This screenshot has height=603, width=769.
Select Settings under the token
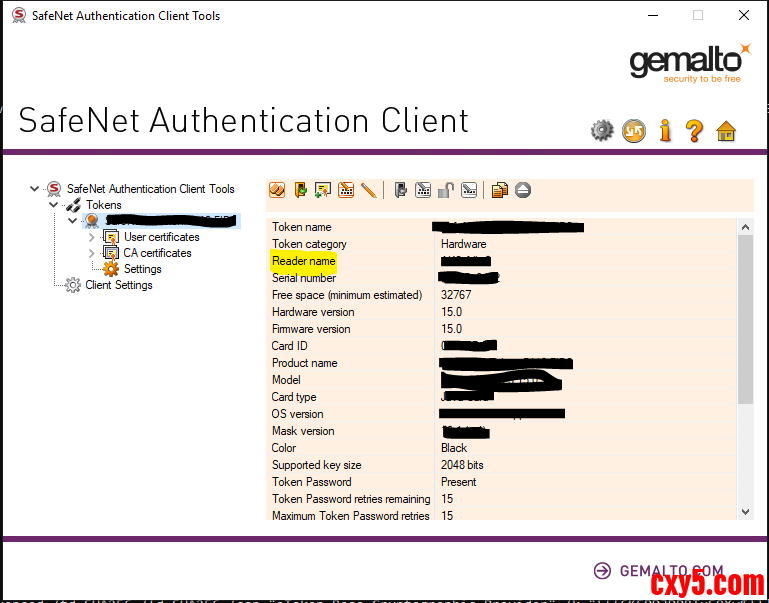click(x=142, y=269)
